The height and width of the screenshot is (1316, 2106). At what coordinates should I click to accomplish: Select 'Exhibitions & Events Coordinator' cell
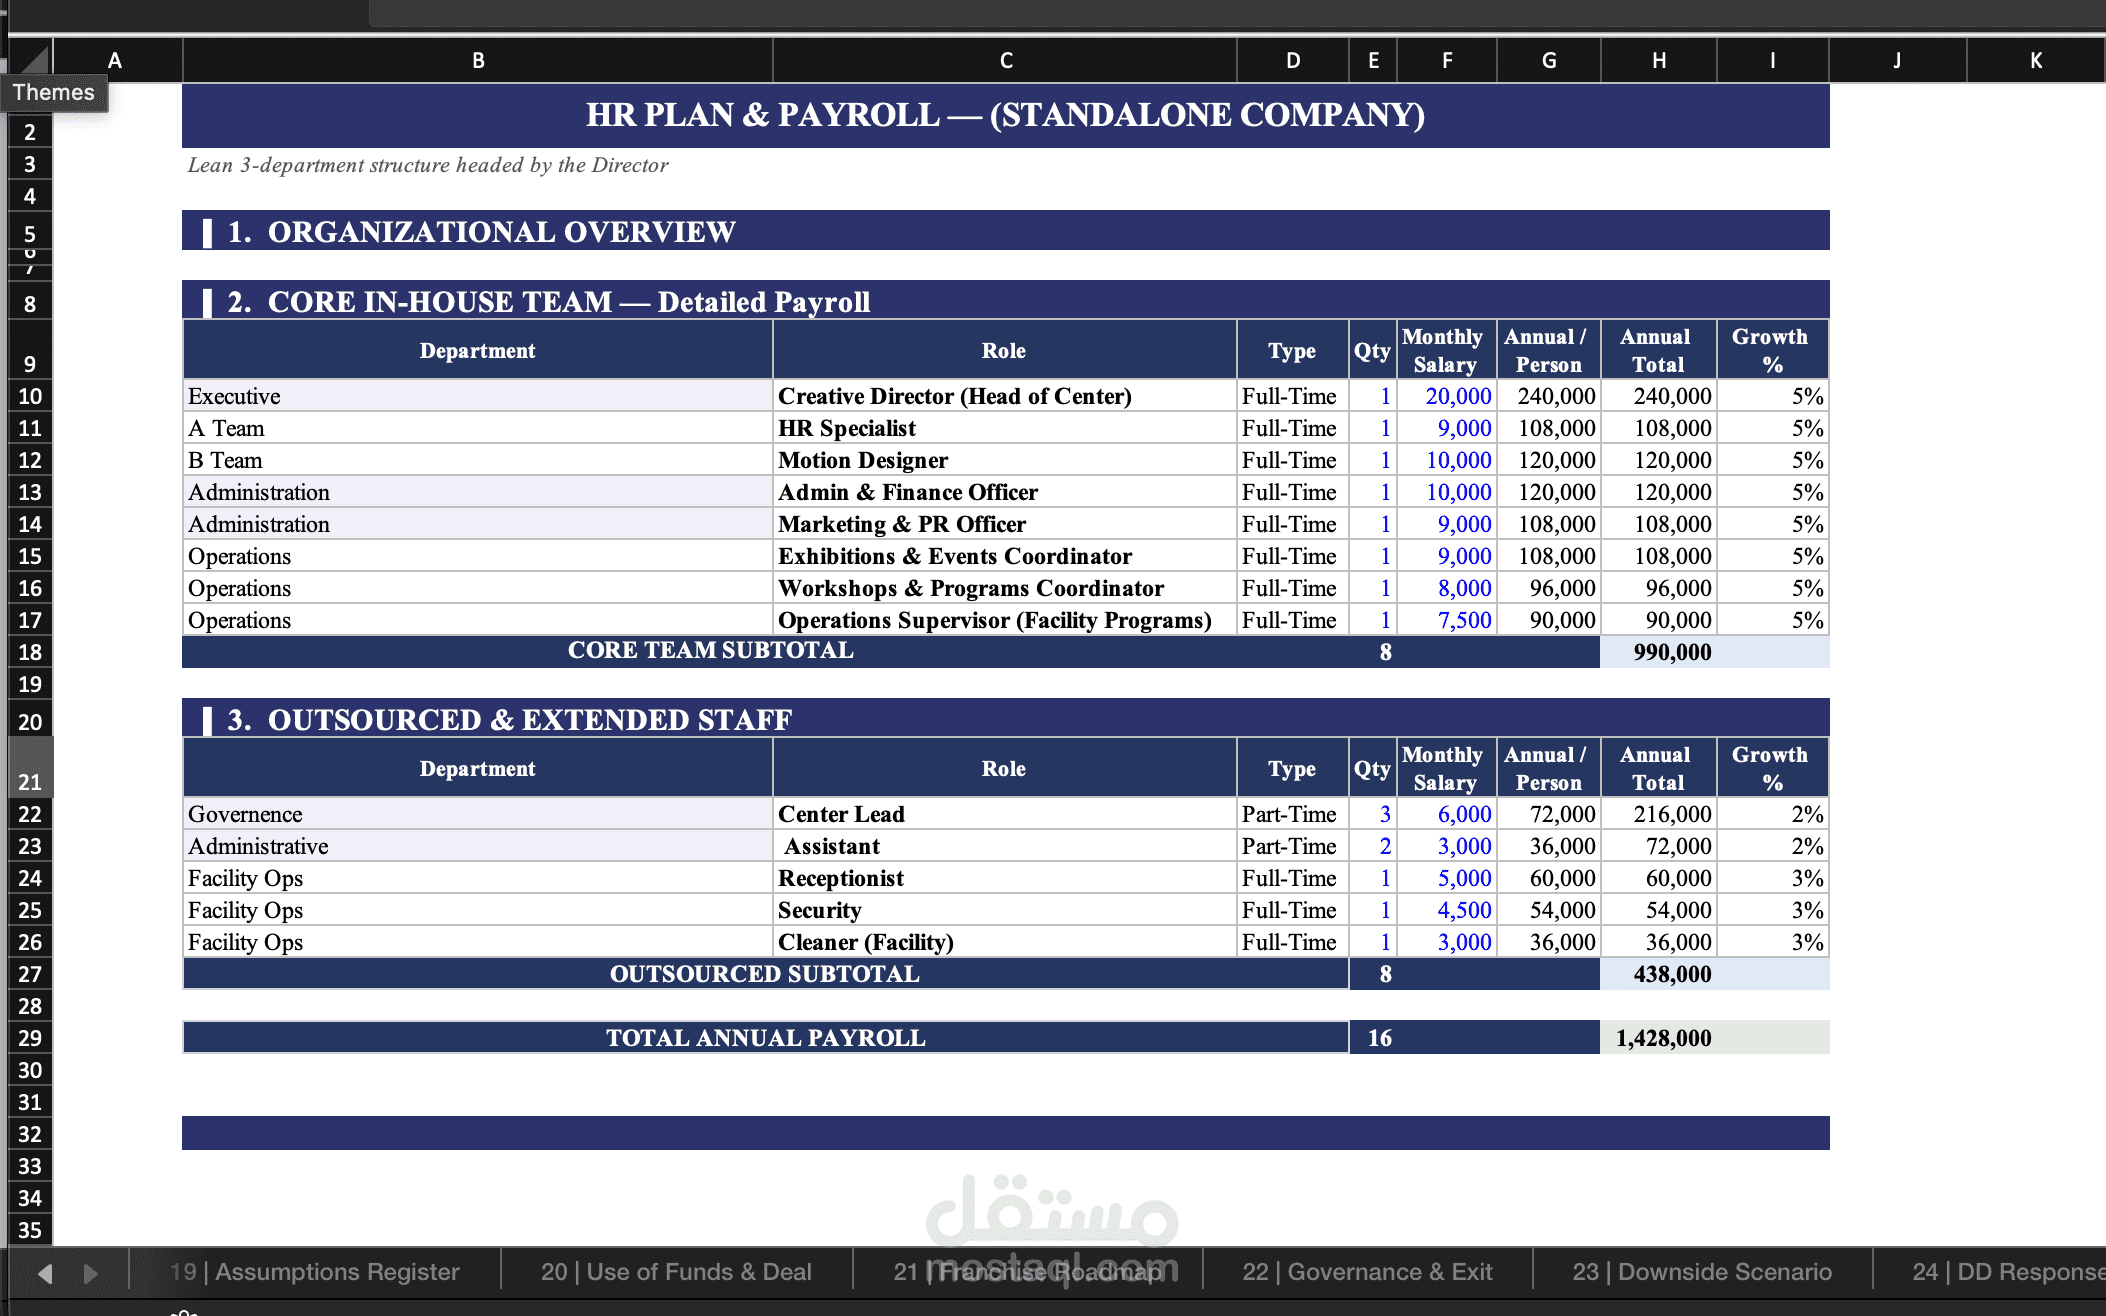point(1005,556)
